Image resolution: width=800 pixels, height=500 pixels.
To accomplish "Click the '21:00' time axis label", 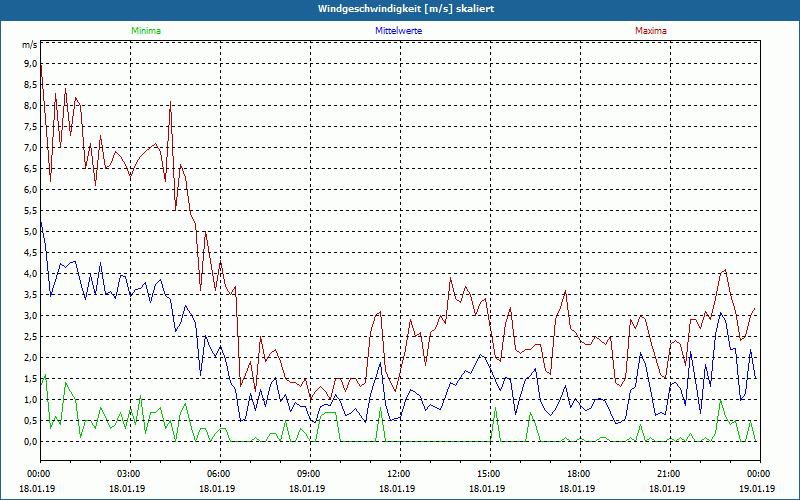I will pos(668,474).
